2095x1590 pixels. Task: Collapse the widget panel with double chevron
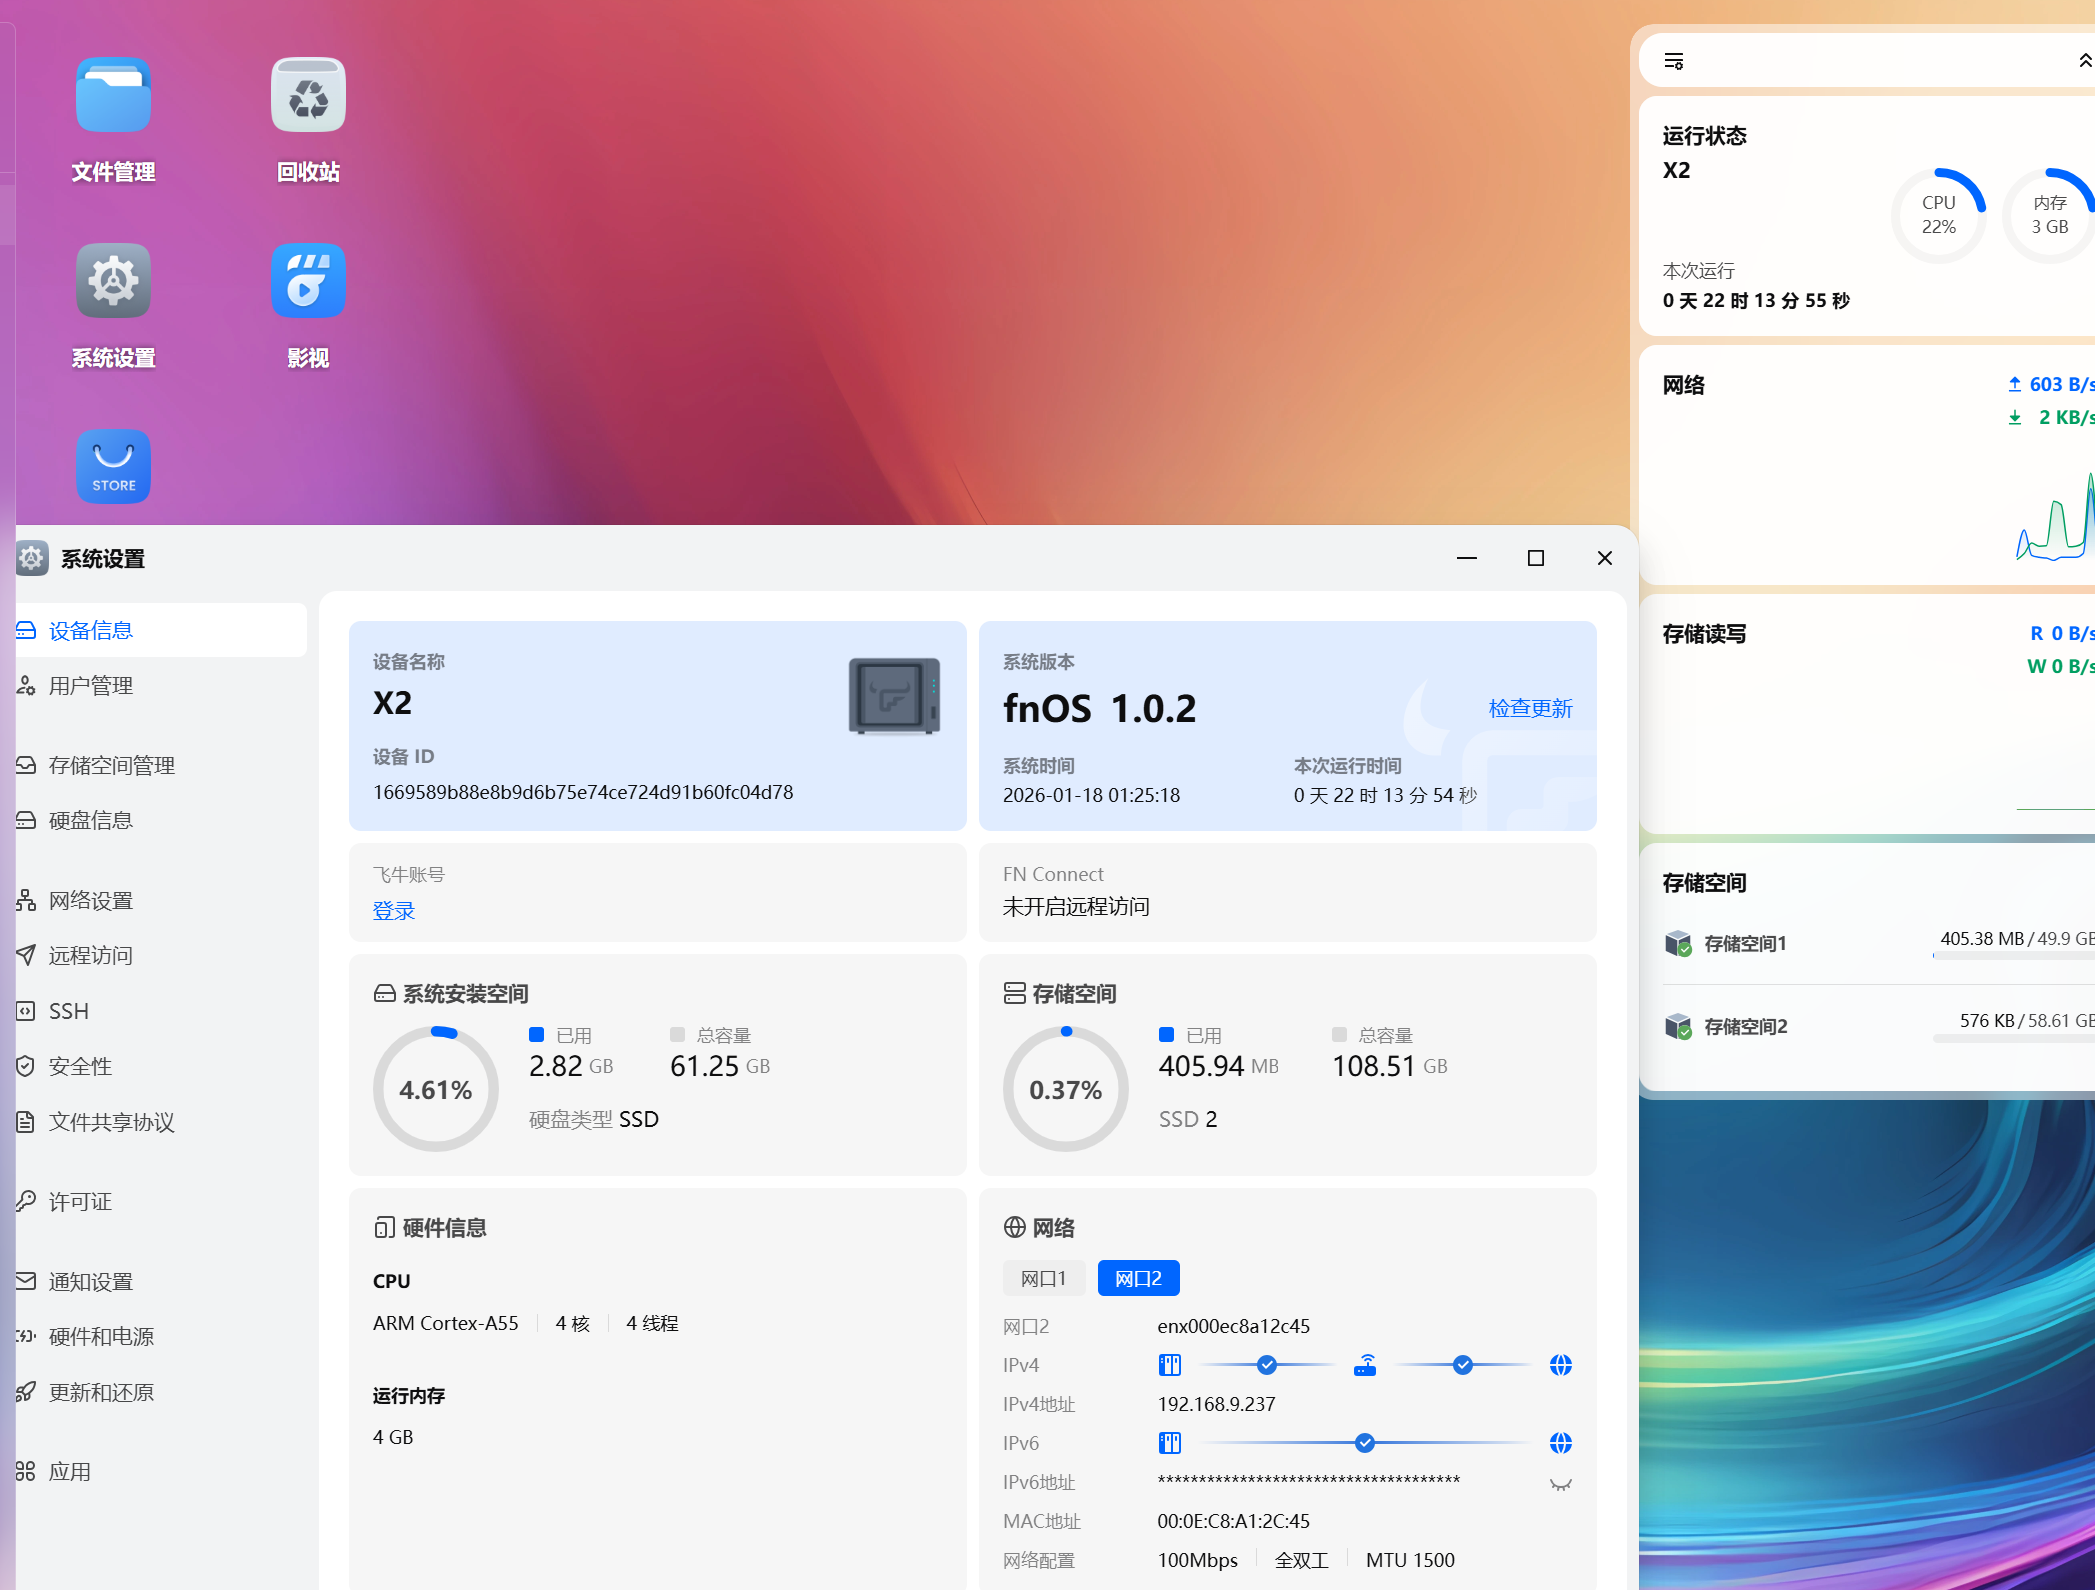[x=2084, y=61]
